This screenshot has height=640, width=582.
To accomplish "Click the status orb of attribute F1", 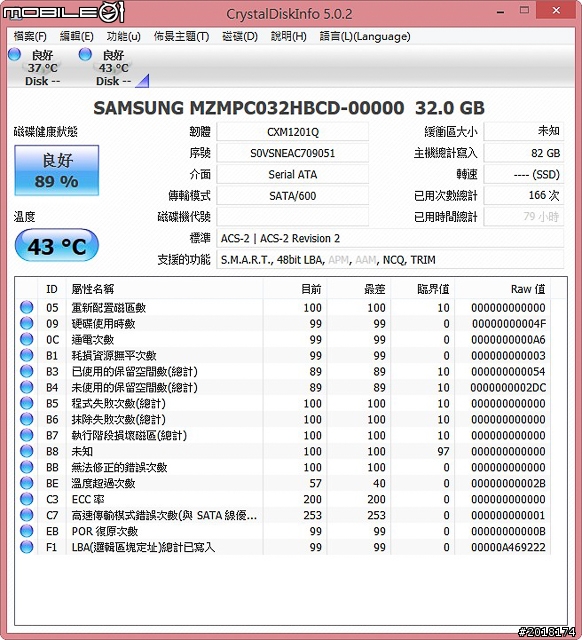I will 27,547.
